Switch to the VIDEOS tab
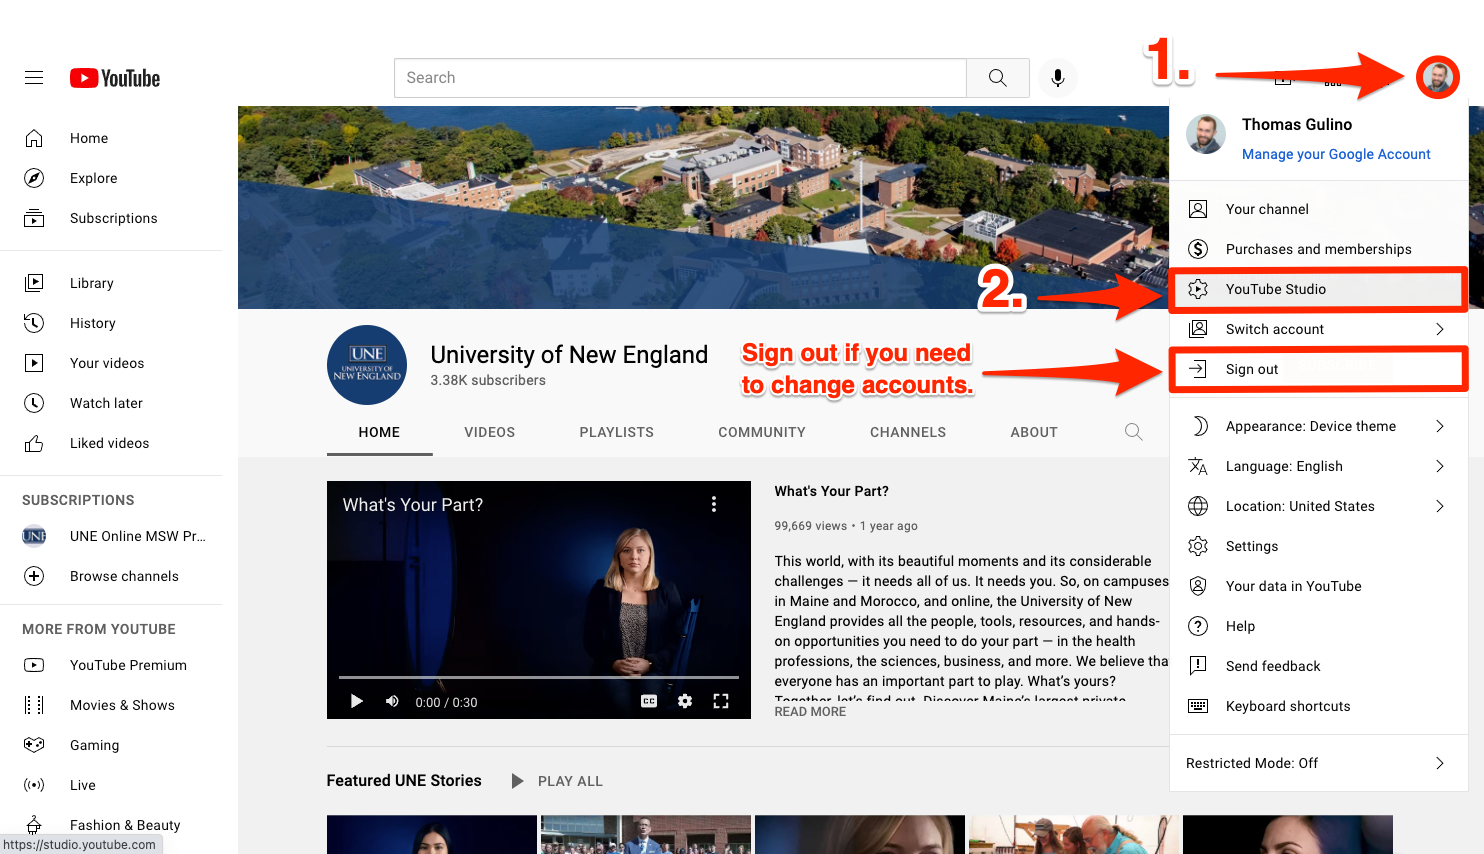 [x=490, y=432]
